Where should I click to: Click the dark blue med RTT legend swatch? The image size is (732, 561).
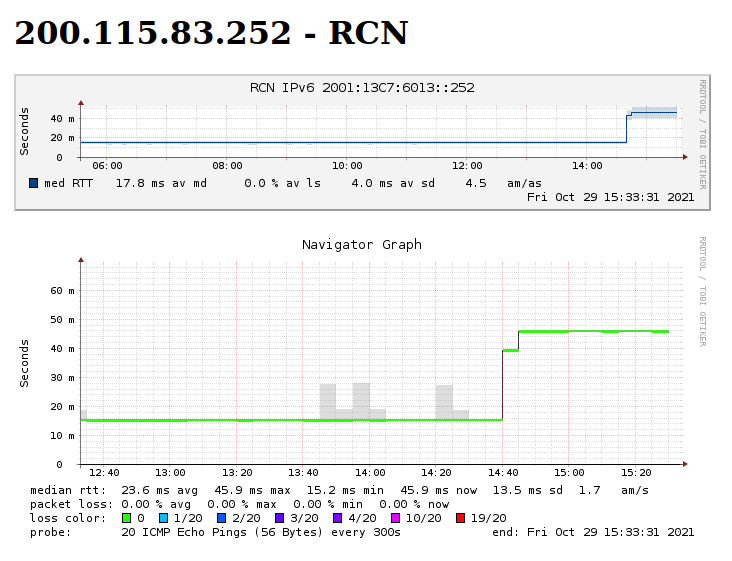[x=34, y=183]
